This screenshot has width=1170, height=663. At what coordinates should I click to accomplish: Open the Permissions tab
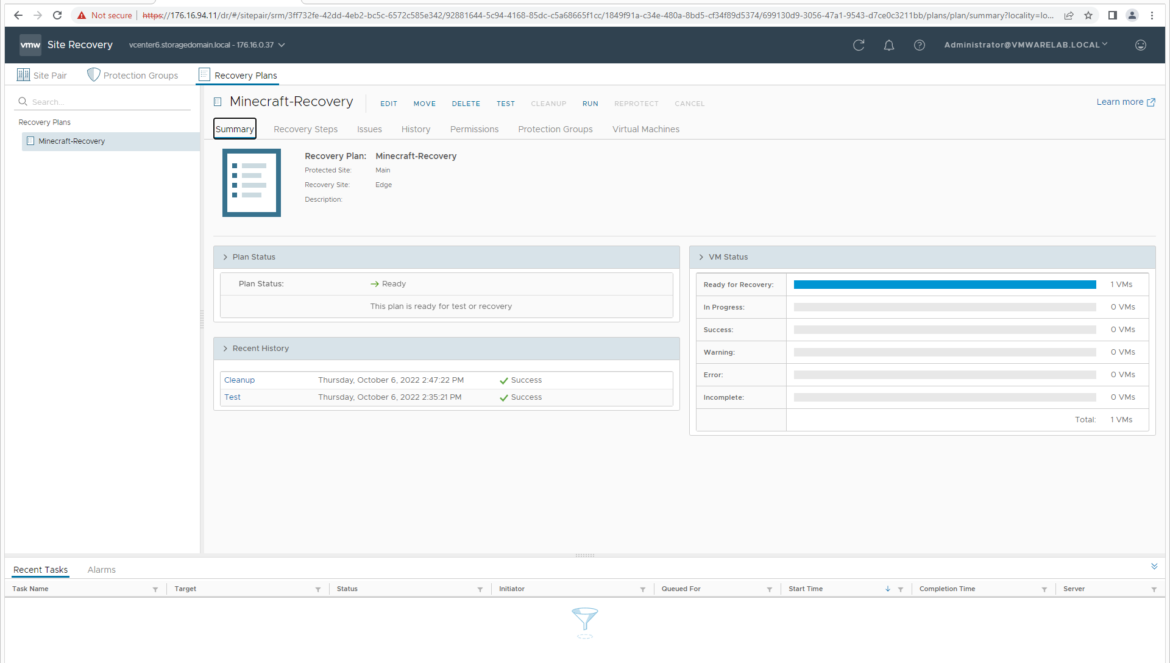[474, 129]
